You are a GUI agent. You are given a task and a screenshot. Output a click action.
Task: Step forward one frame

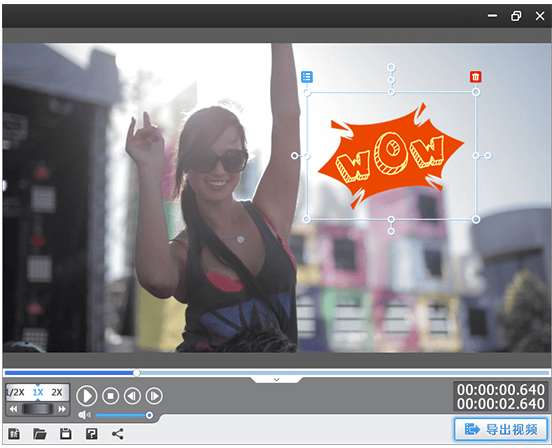154,396
